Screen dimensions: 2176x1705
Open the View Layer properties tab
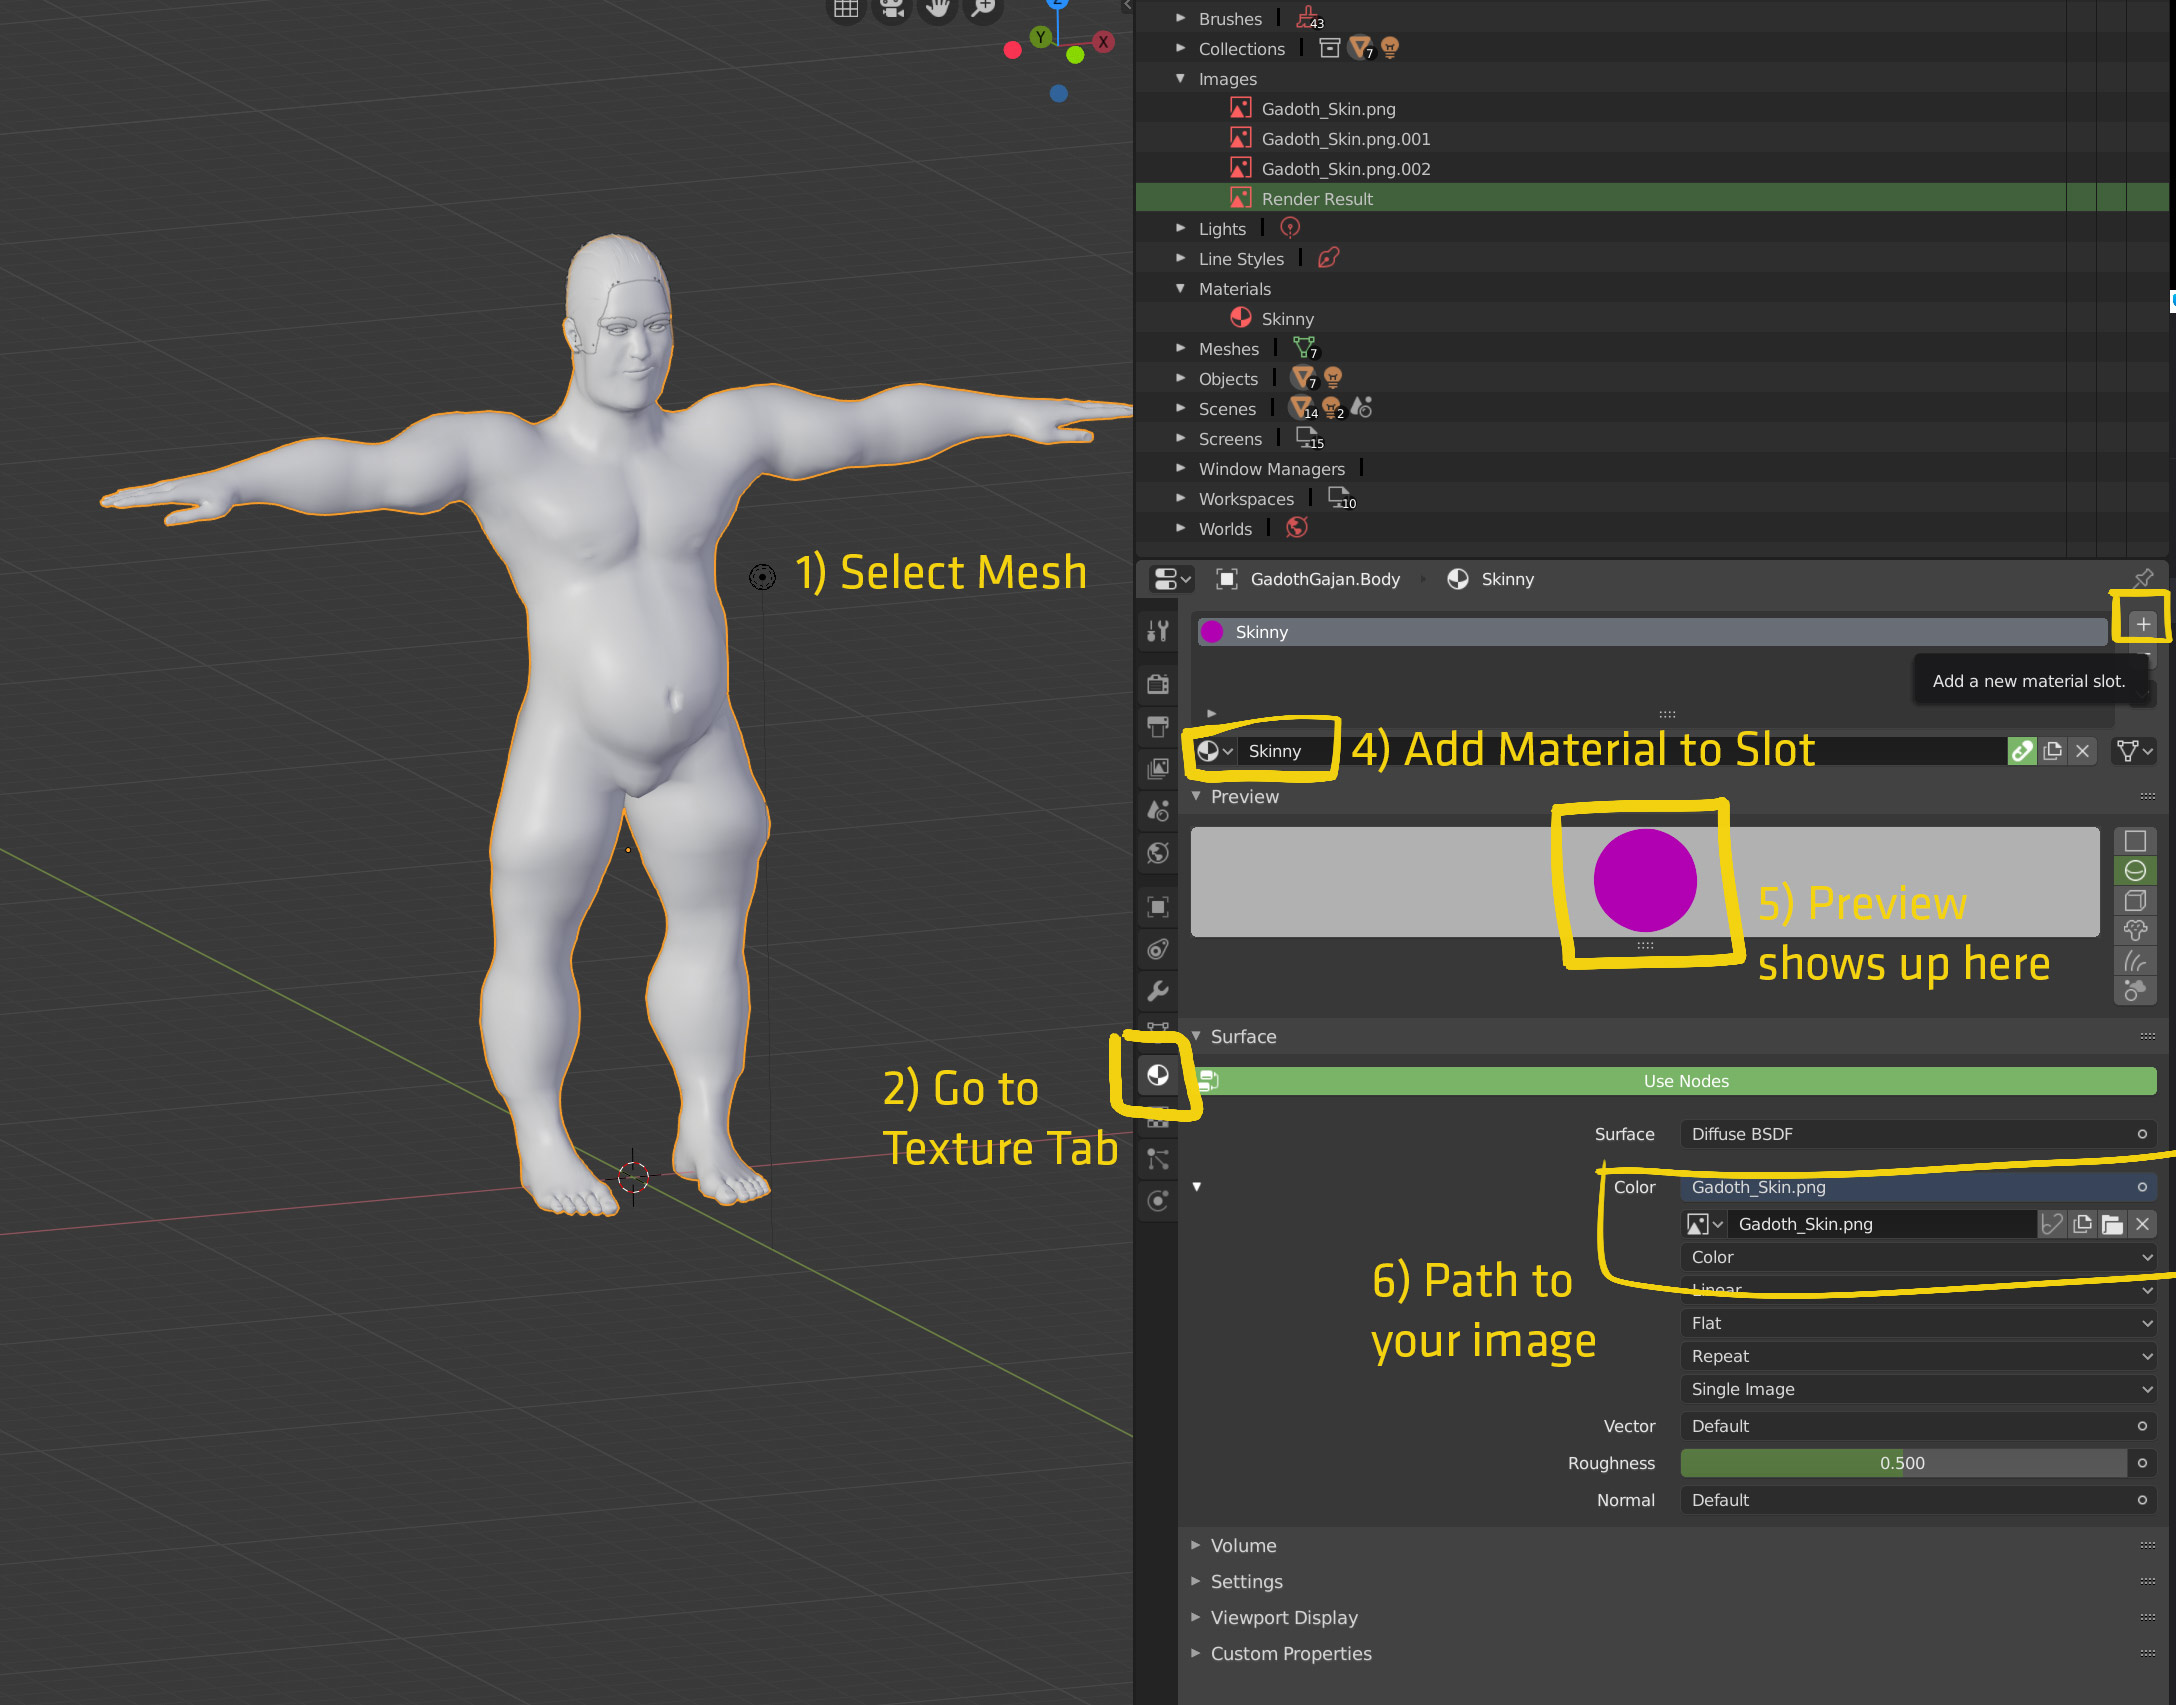(x=1158, y=768)
